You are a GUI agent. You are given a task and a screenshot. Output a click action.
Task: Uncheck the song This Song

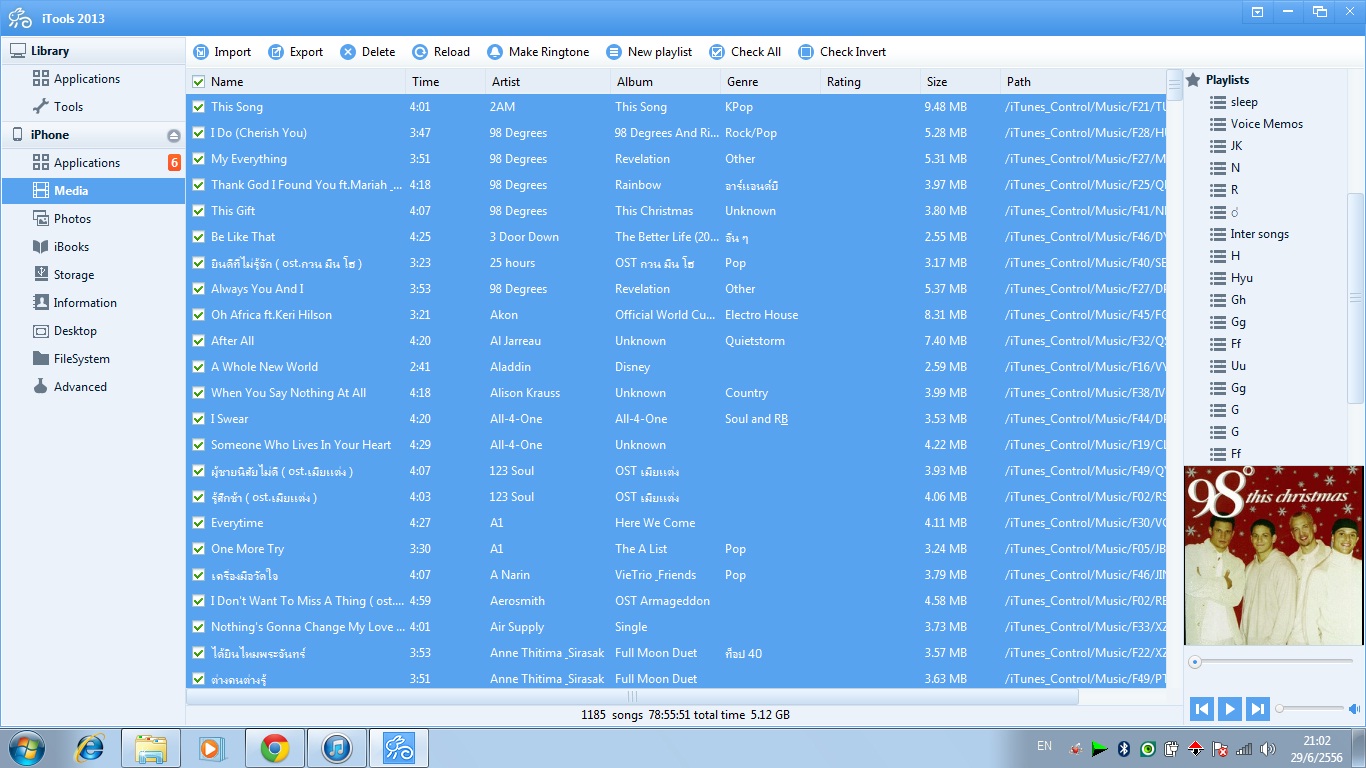point(198,107)
